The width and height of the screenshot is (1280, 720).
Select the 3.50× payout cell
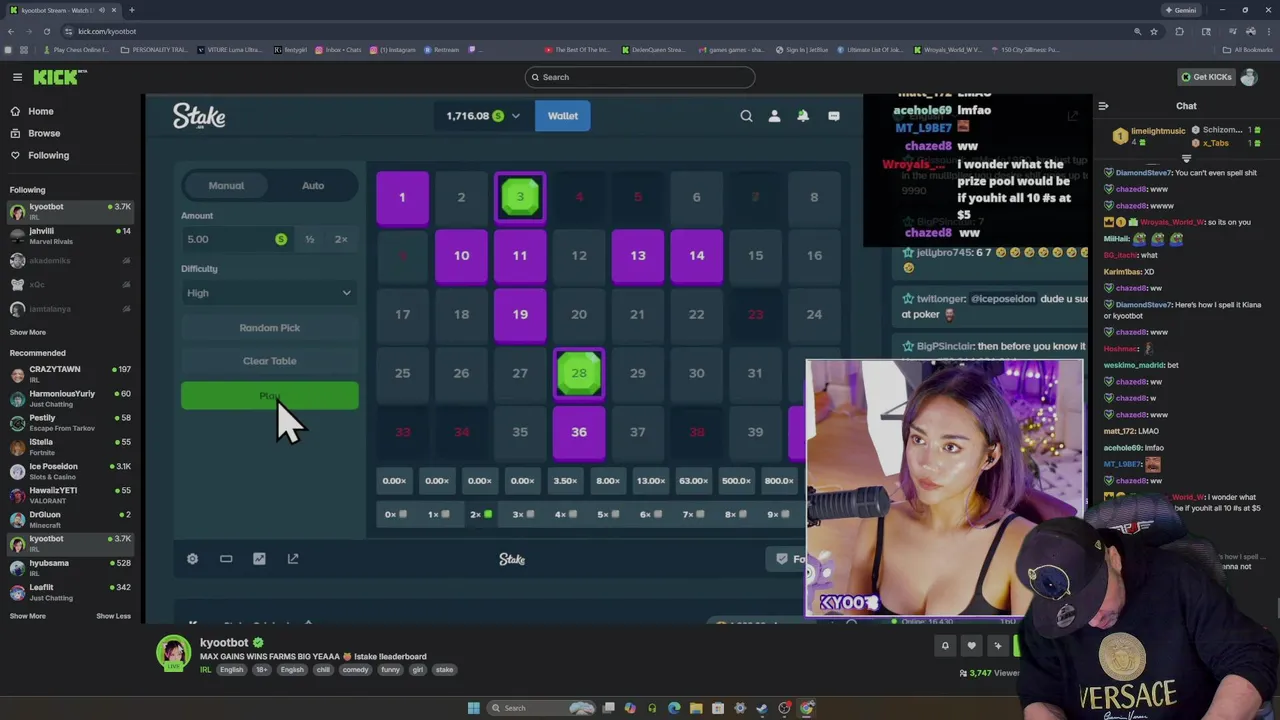click(565, 481)
